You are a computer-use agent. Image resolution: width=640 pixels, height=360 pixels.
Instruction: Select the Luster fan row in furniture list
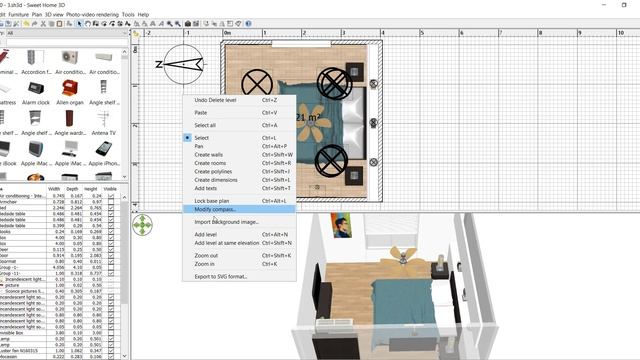pyautogui.click(x=60, y=350)
